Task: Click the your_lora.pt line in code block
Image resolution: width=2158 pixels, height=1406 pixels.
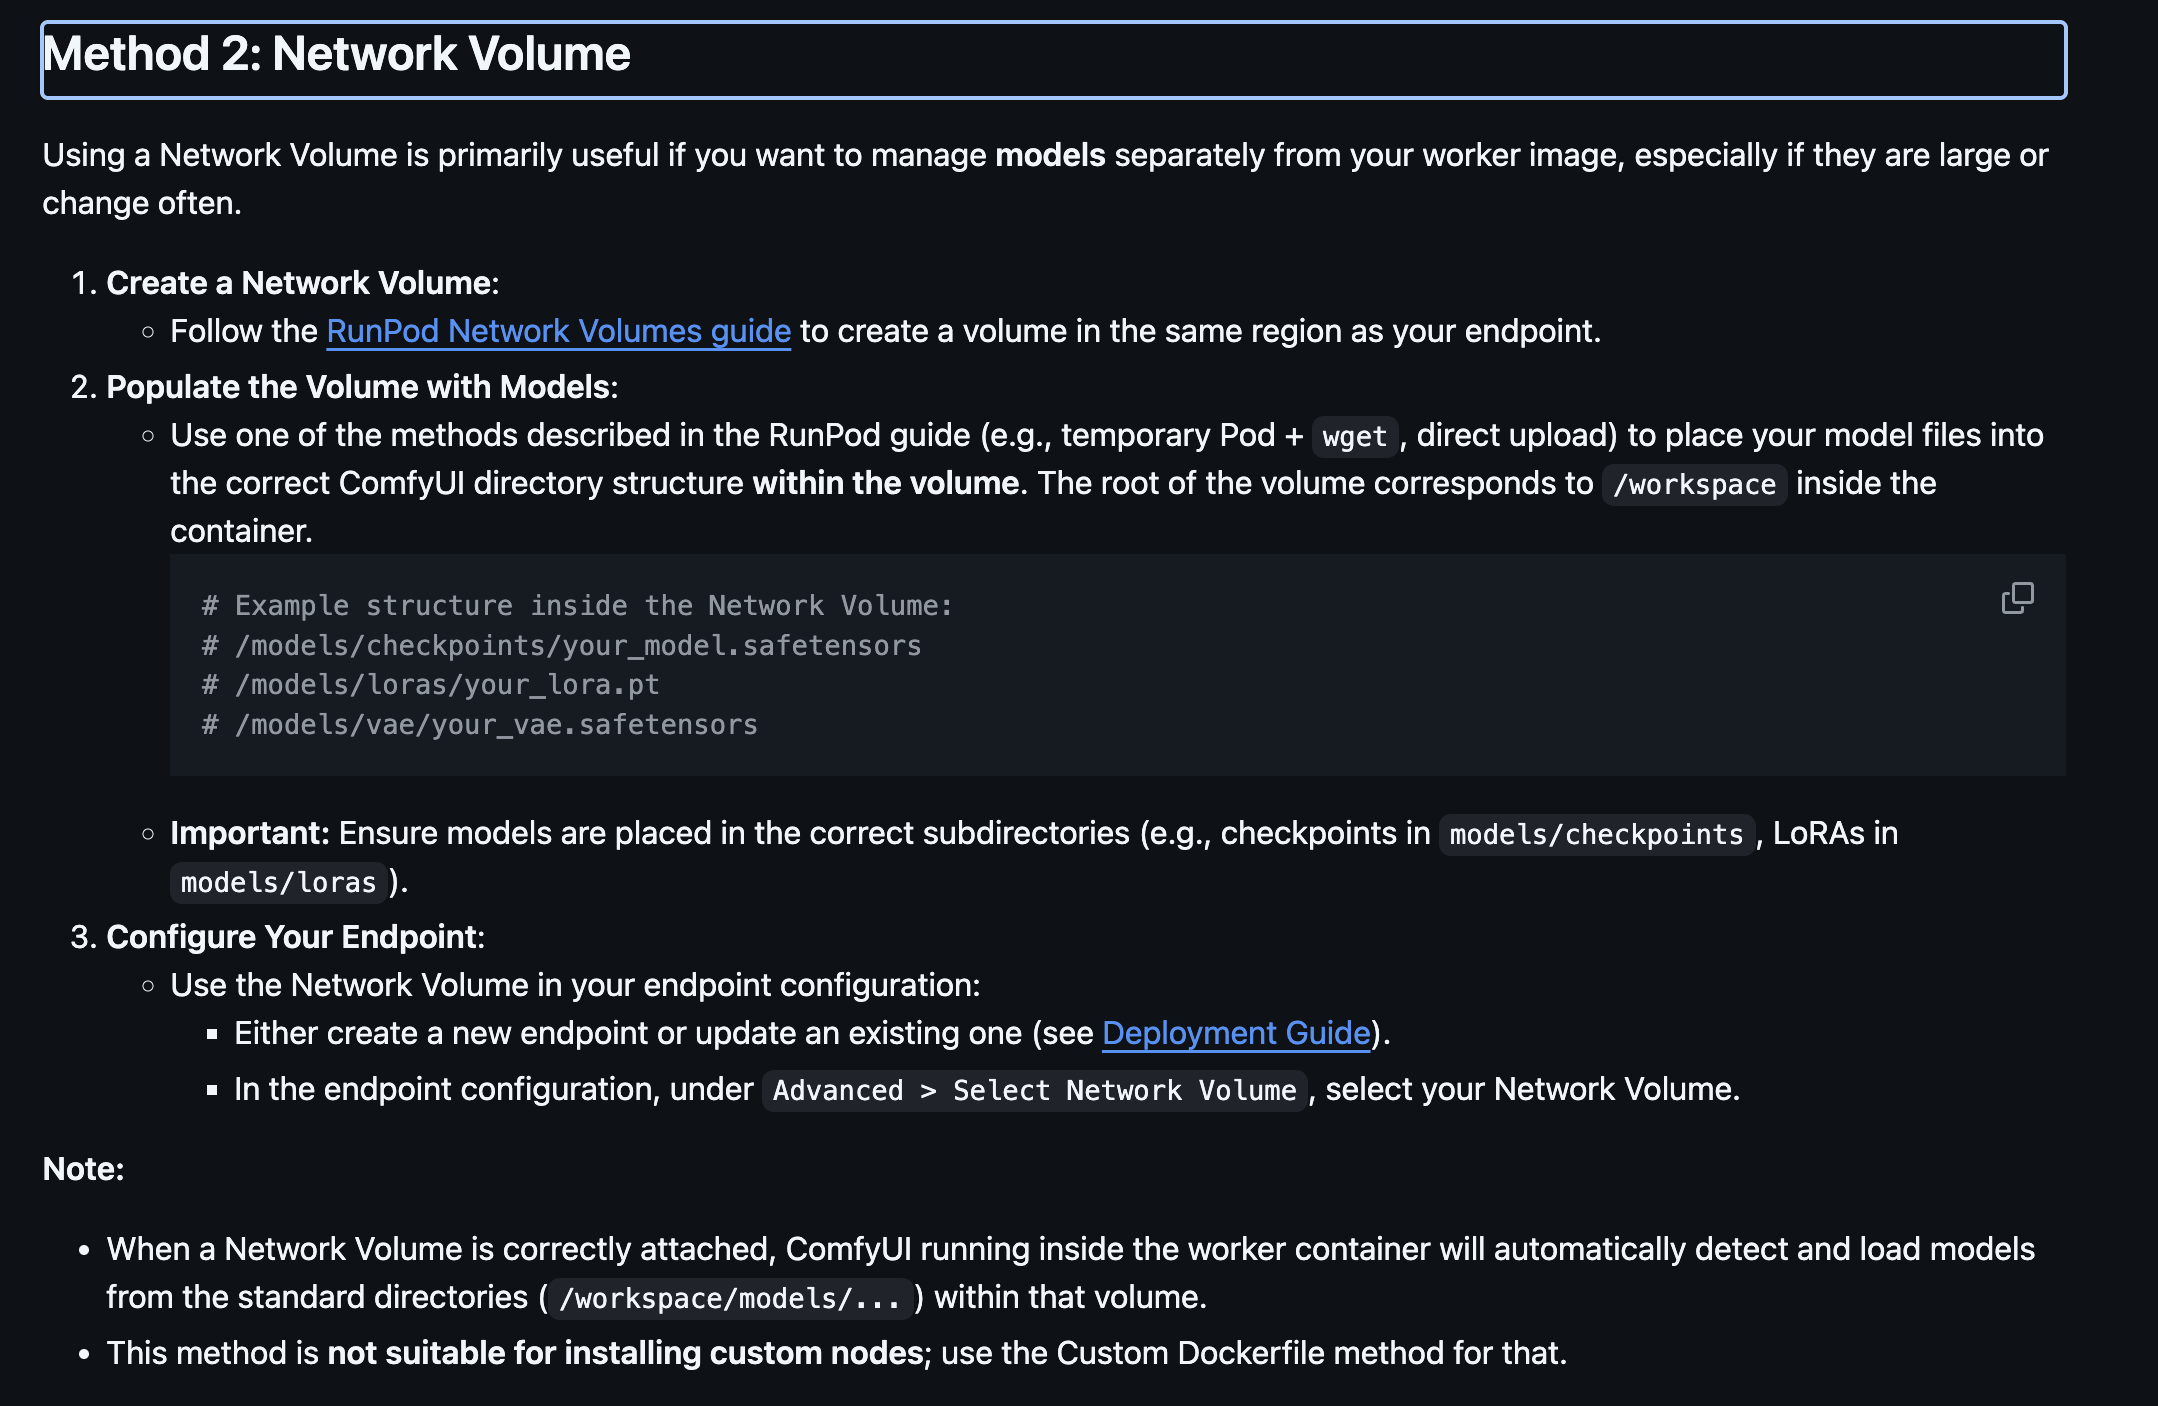Action: click(x=430, y=685)
